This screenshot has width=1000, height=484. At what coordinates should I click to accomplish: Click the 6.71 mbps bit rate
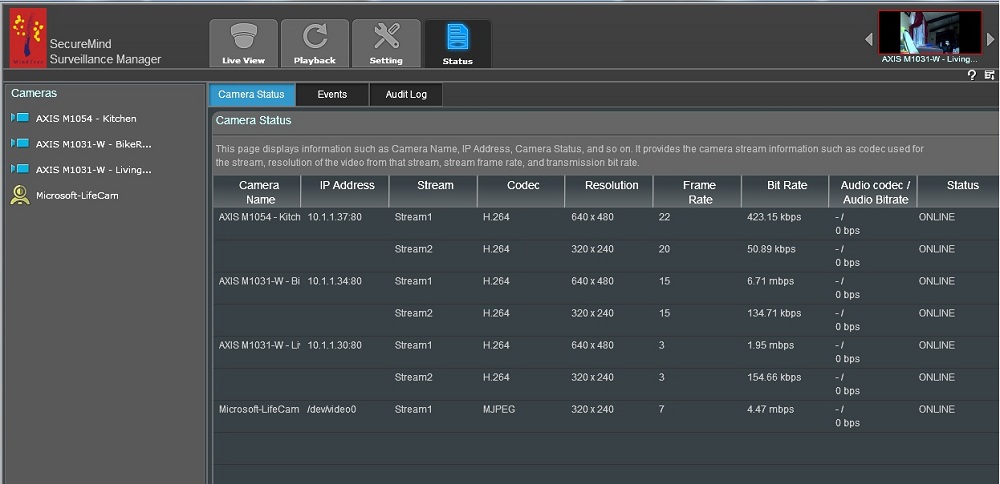pyautogui.click(x=770, y=281)
